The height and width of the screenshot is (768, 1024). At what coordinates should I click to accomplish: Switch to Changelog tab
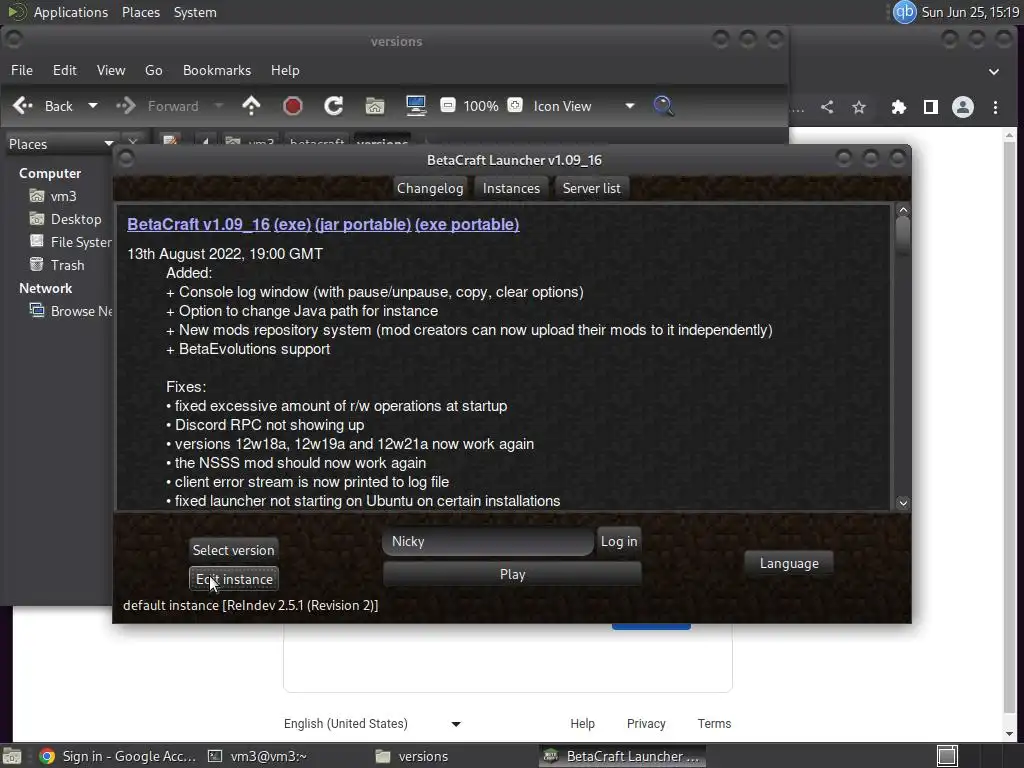pos(430,188)
